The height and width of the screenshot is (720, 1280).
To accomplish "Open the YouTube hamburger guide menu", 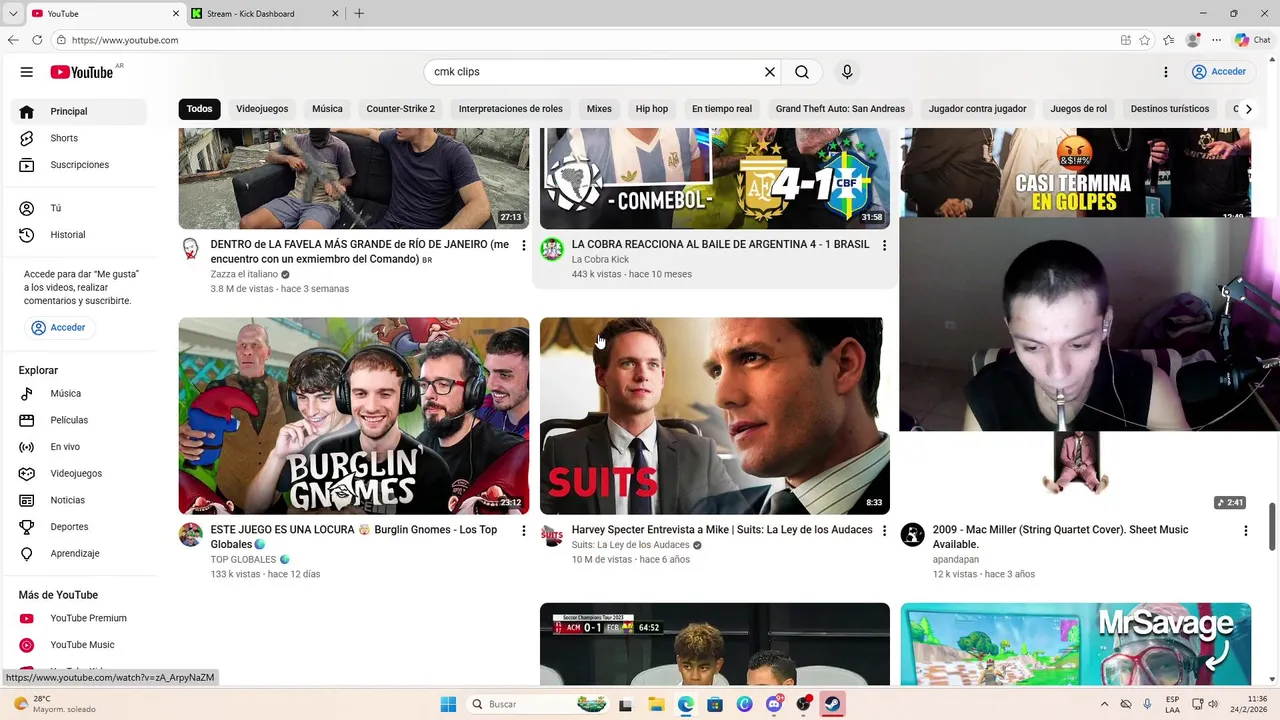I will [27, 72].
